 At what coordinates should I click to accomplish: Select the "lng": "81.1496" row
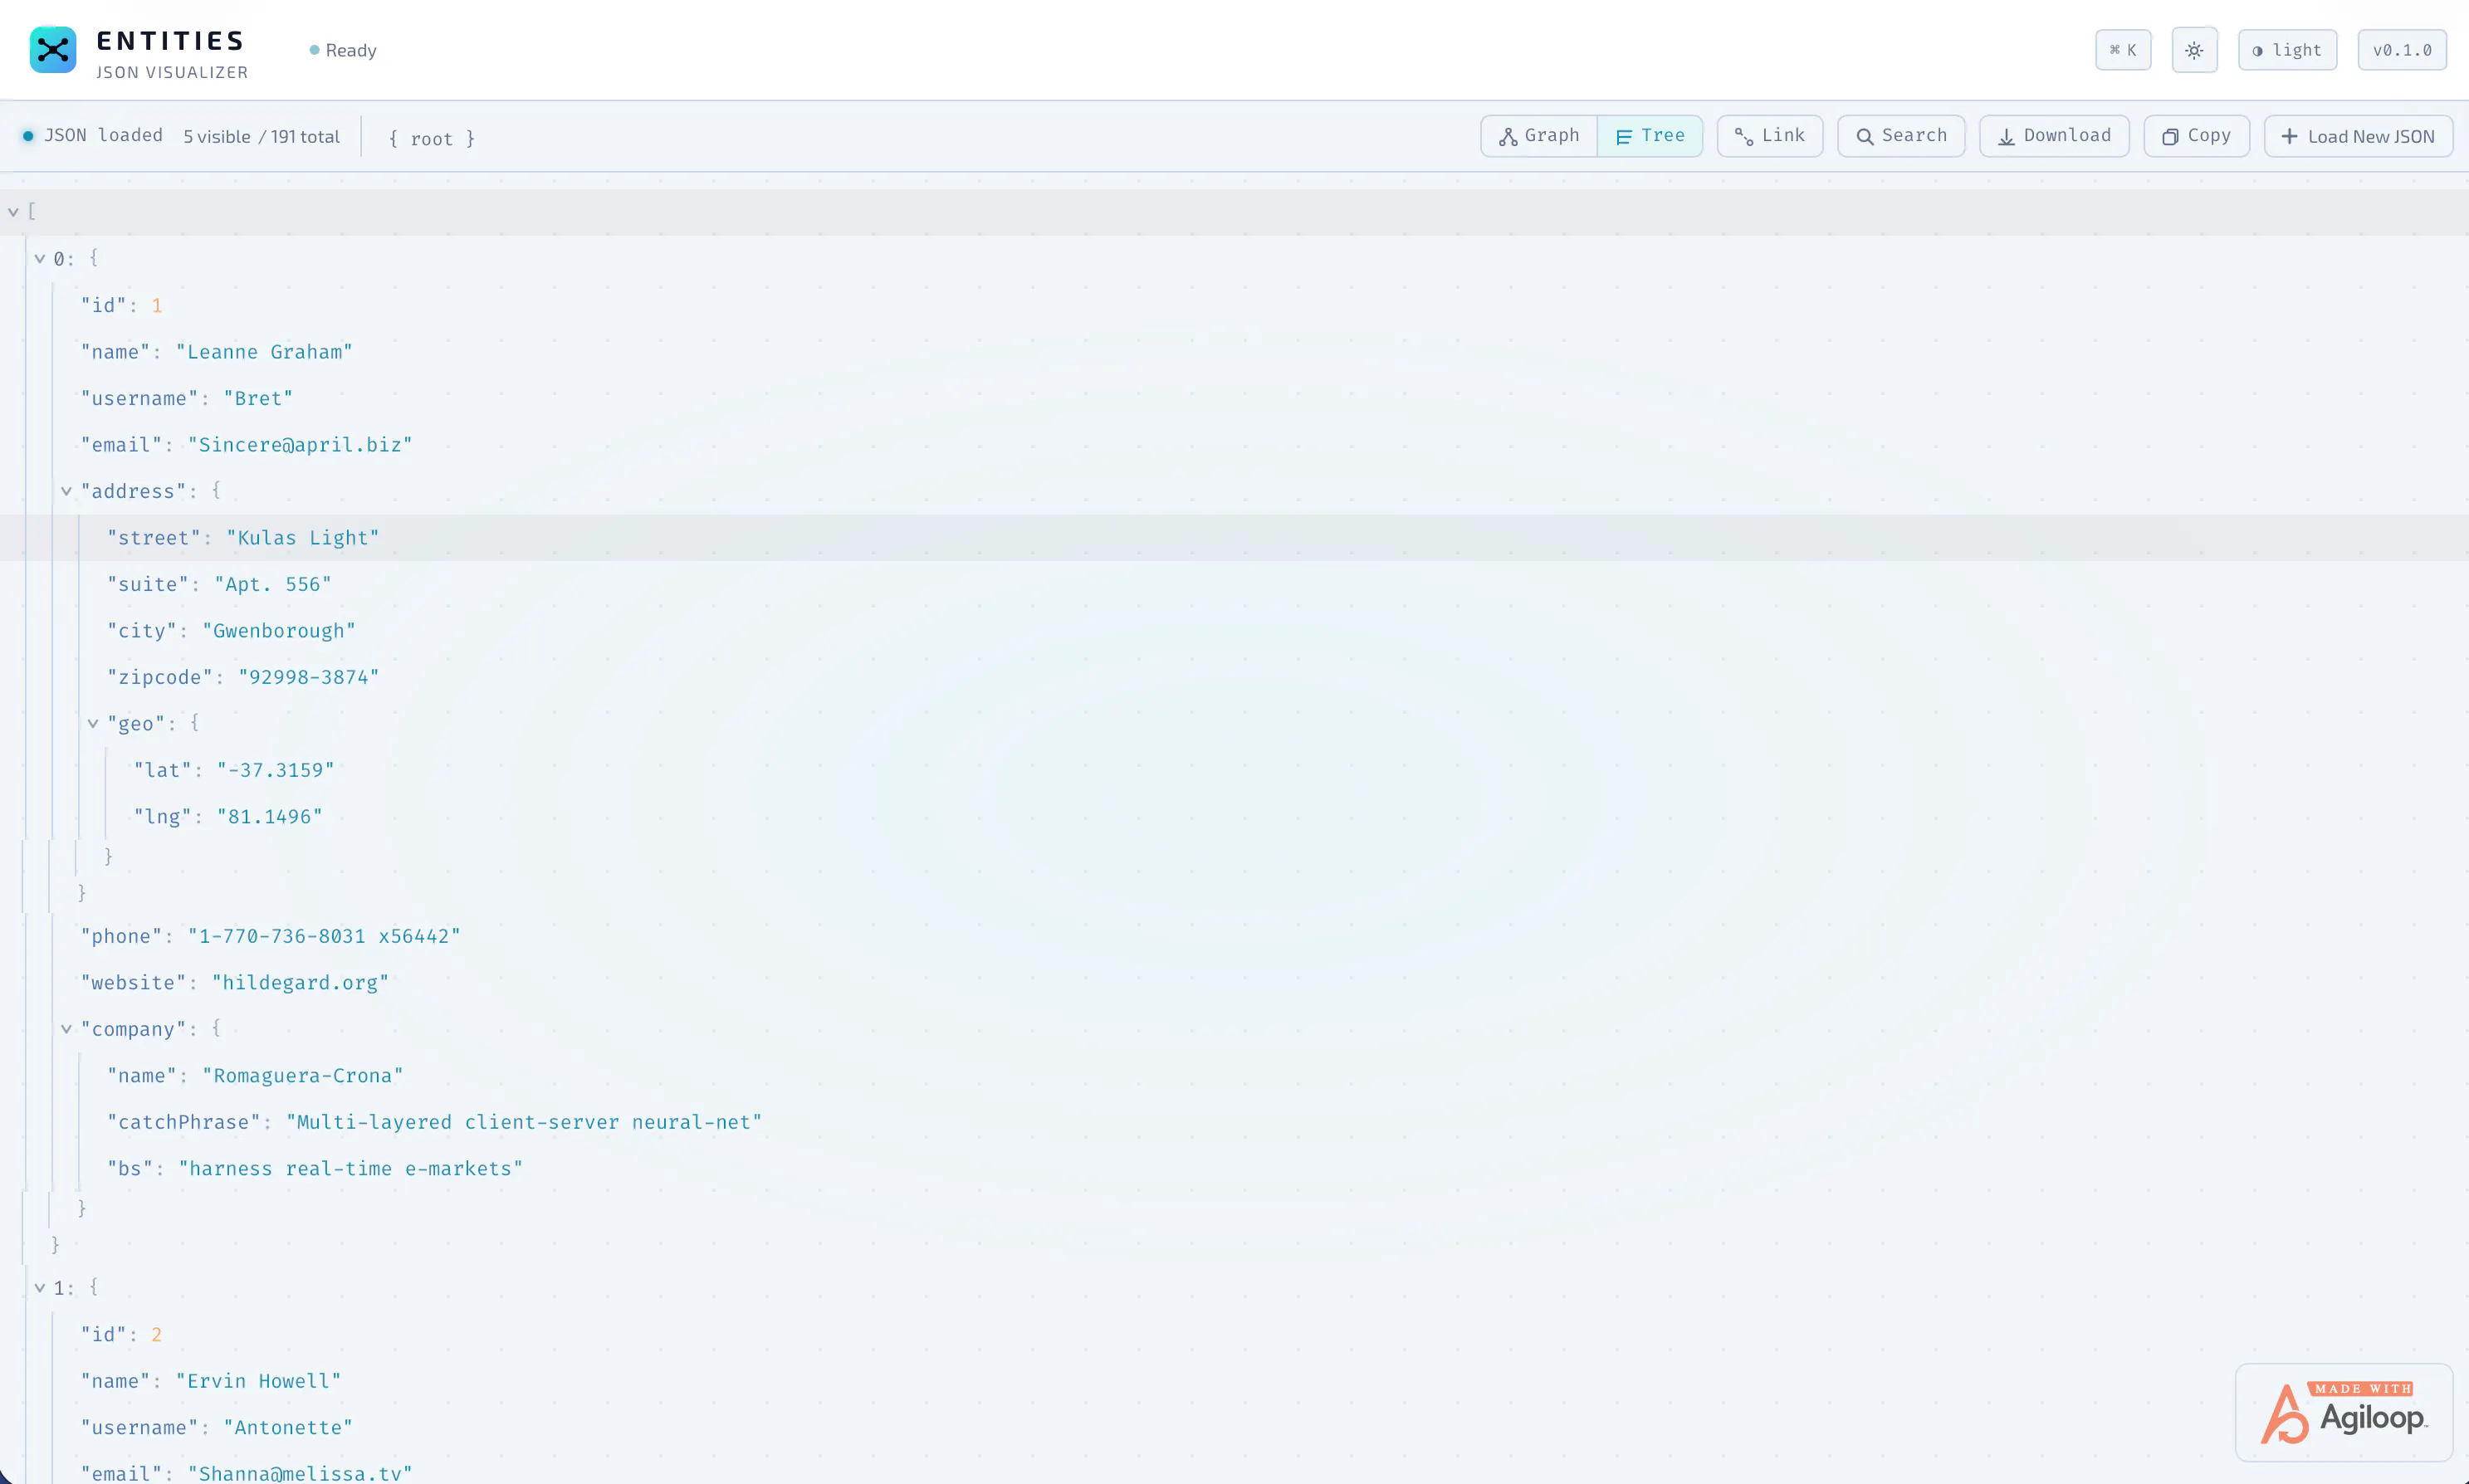tap(1234, 817)
